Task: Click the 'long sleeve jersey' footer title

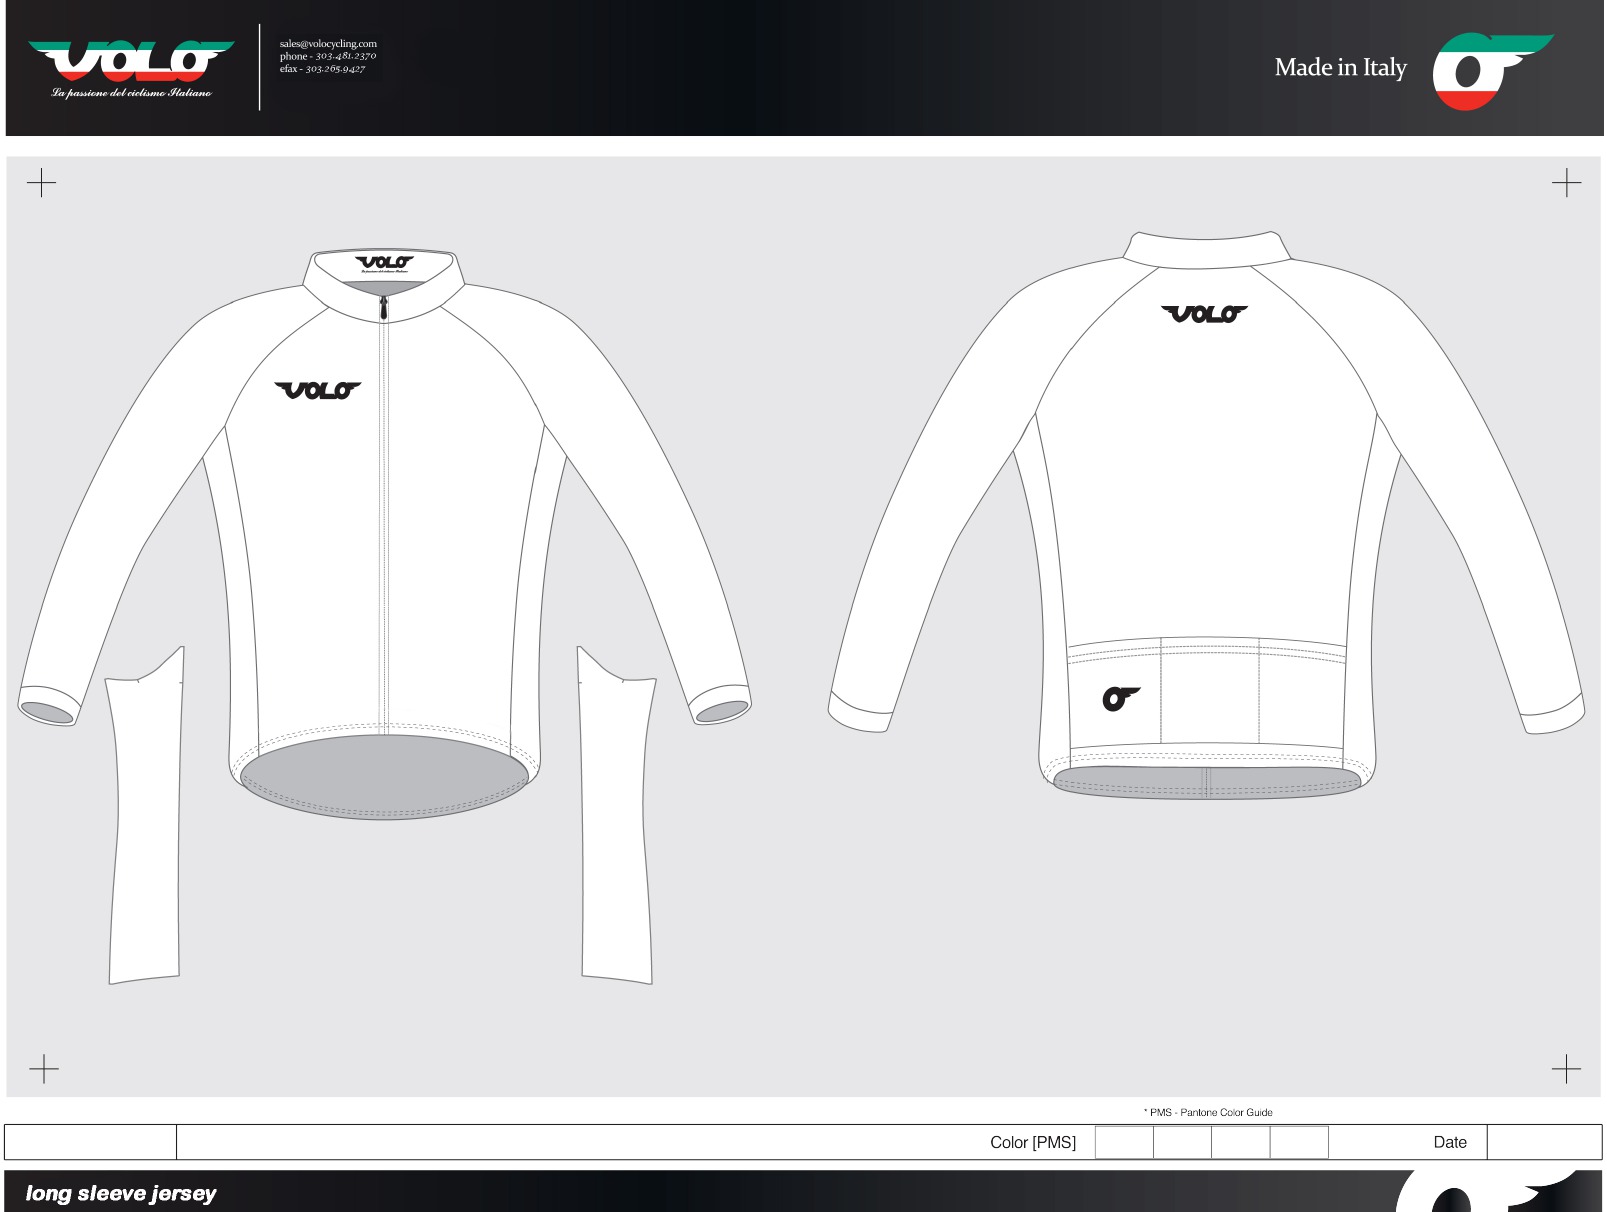Action: click(121, 1193)
